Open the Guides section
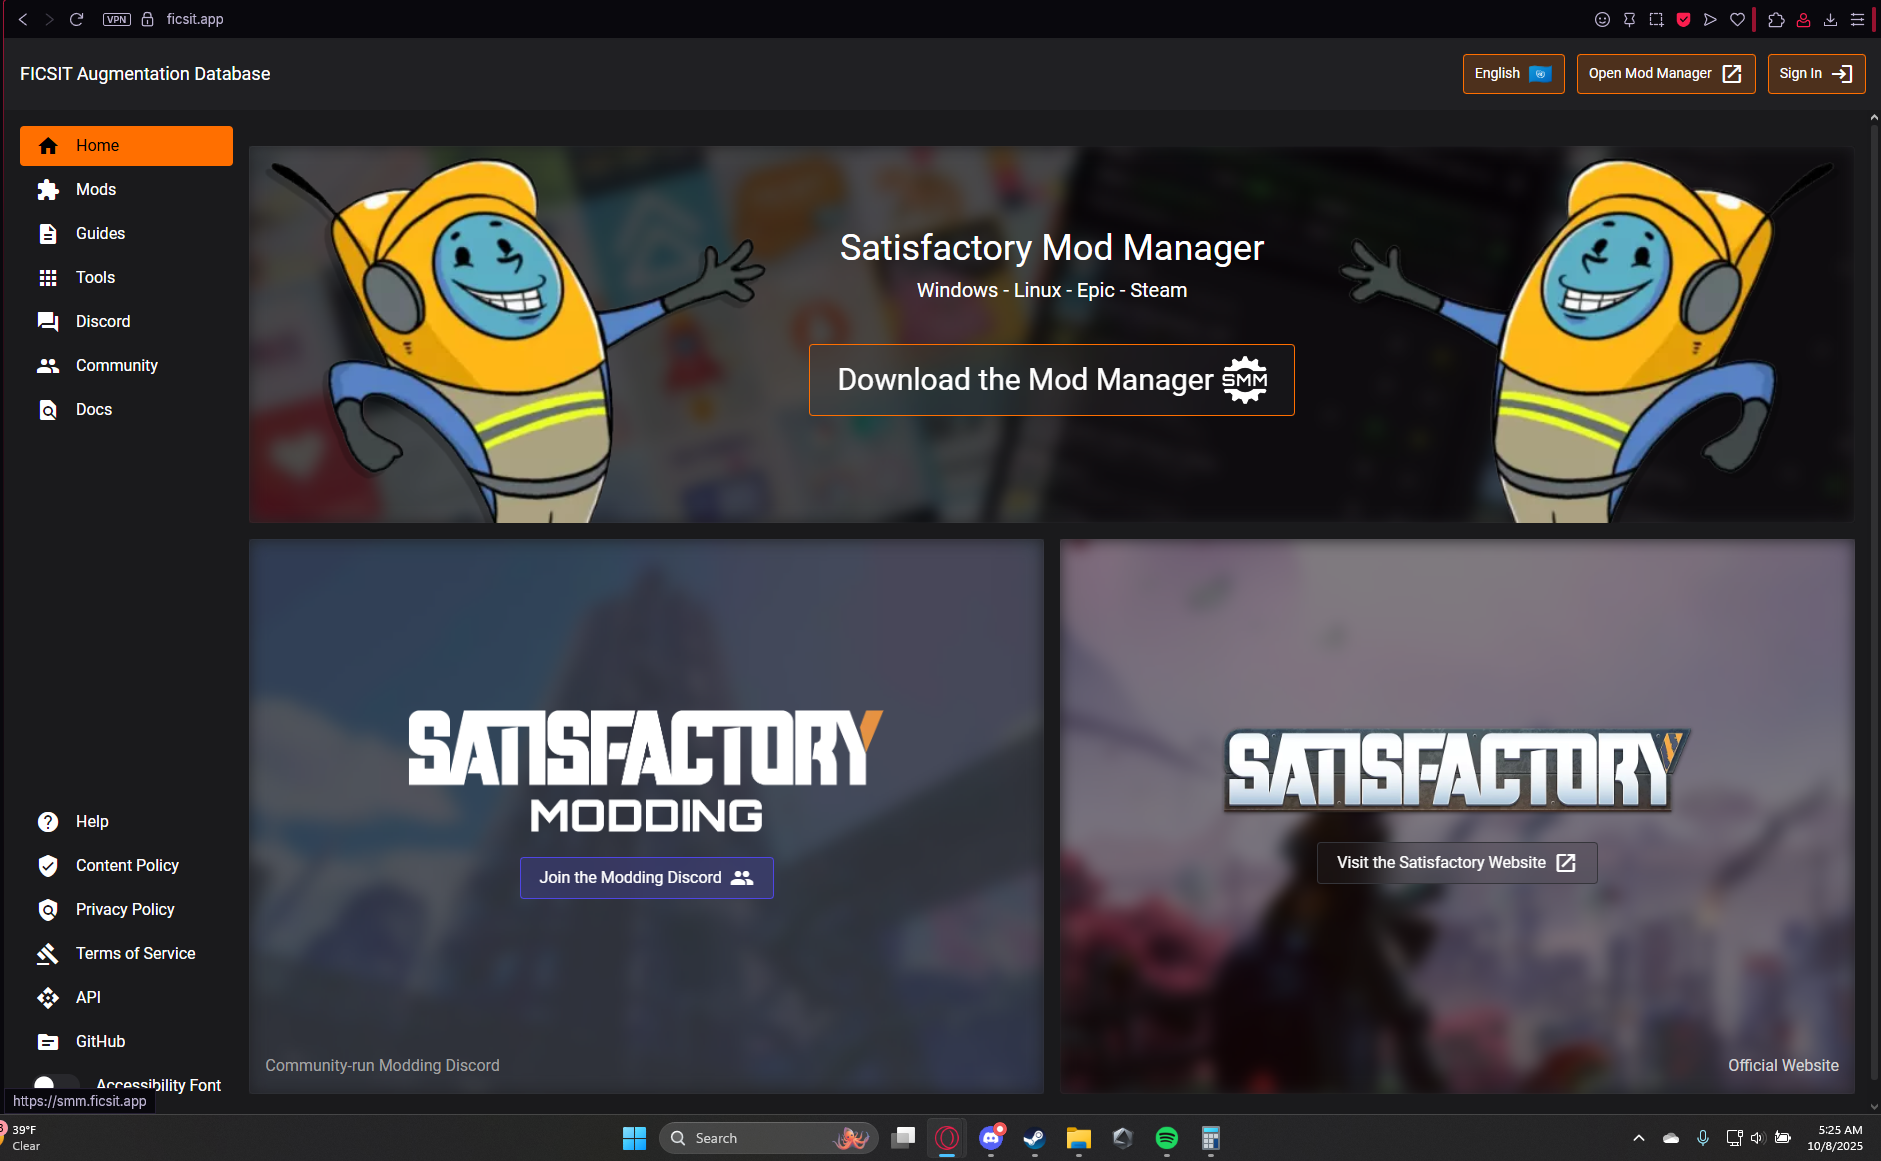Screen dimensions: 1881x1161 pos(126,234)
